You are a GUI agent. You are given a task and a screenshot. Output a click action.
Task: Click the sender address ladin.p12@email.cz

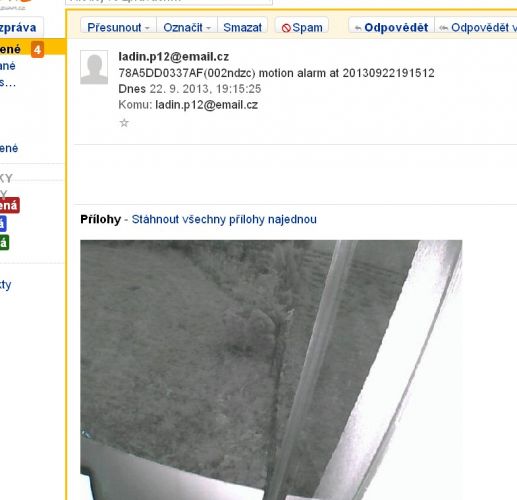point(174,57)
